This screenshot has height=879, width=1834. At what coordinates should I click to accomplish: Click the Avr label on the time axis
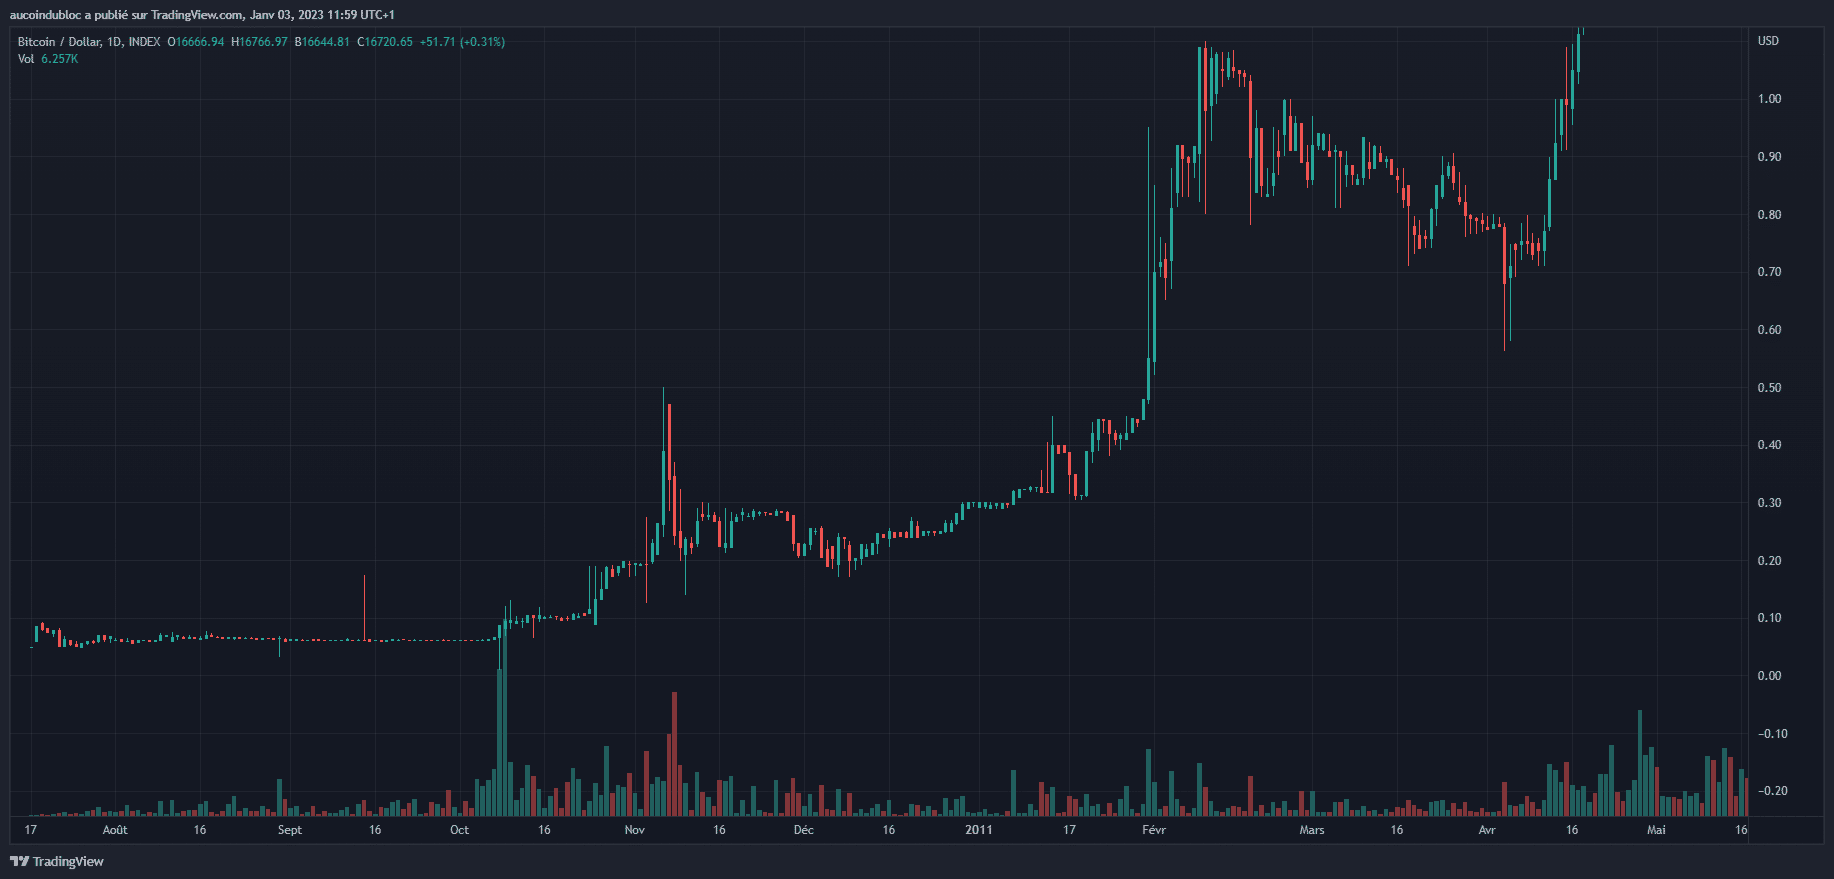(1487, 830)
